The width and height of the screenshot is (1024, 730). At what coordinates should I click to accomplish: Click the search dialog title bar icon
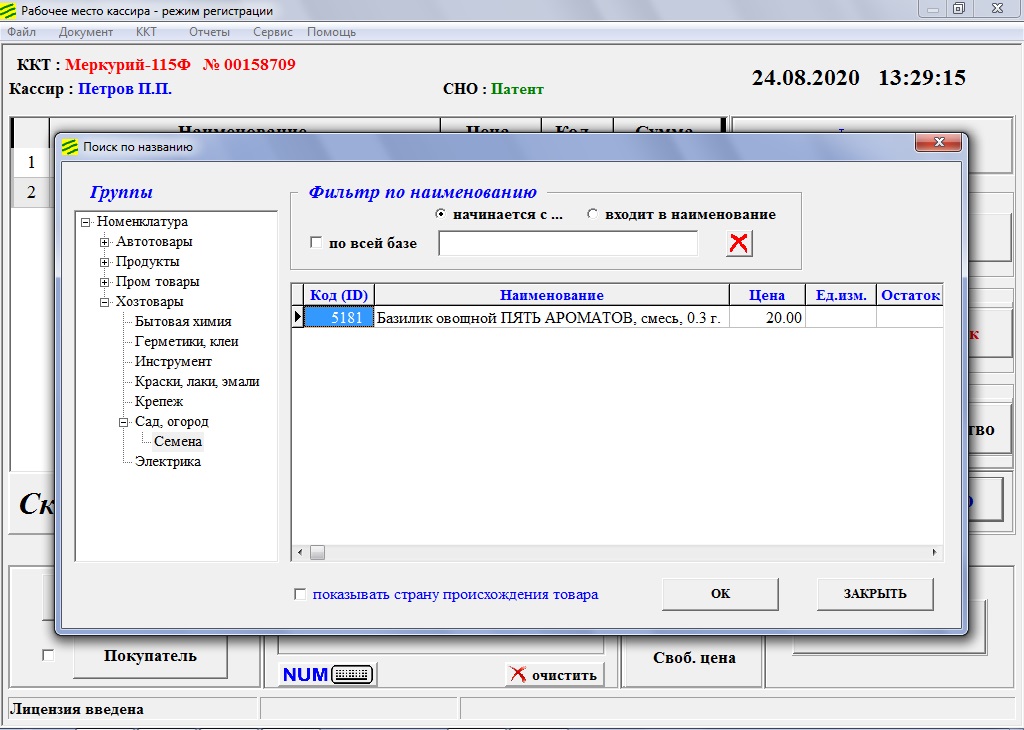tap(69, 147)
